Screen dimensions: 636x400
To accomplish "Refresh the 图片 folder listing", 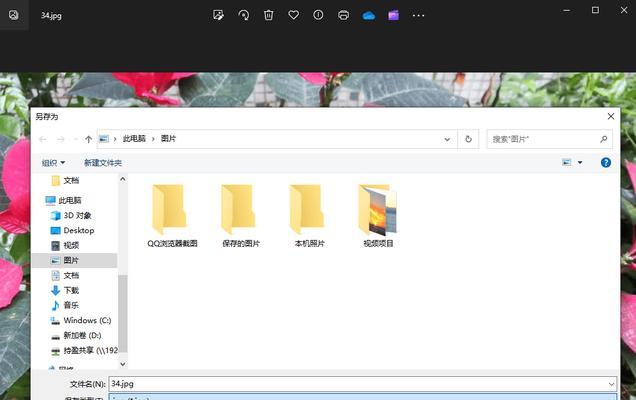I will pos(468,139).
